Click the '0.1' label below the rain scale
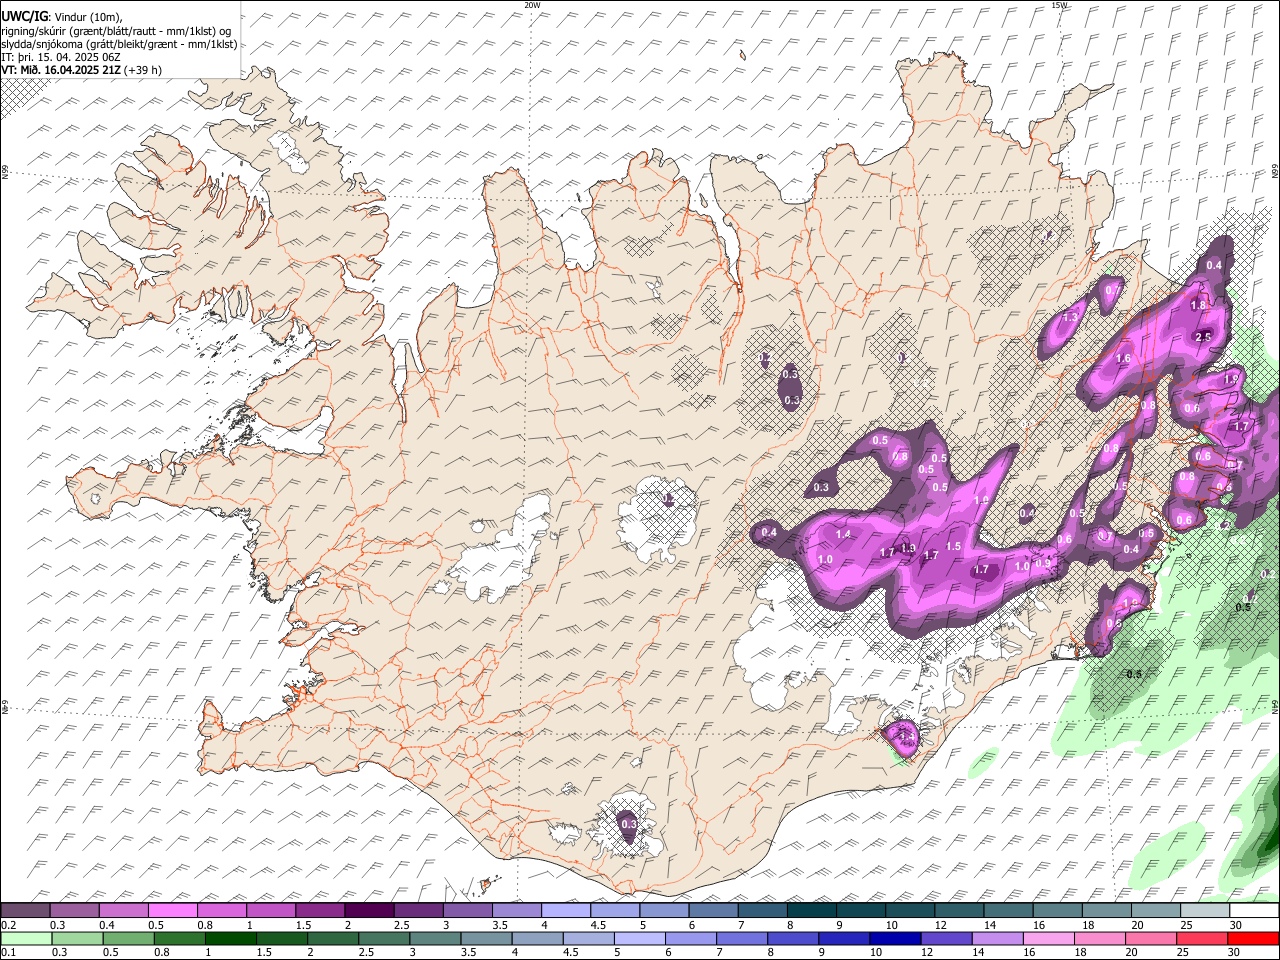1280x960 pixels. [x=8, y=952]
